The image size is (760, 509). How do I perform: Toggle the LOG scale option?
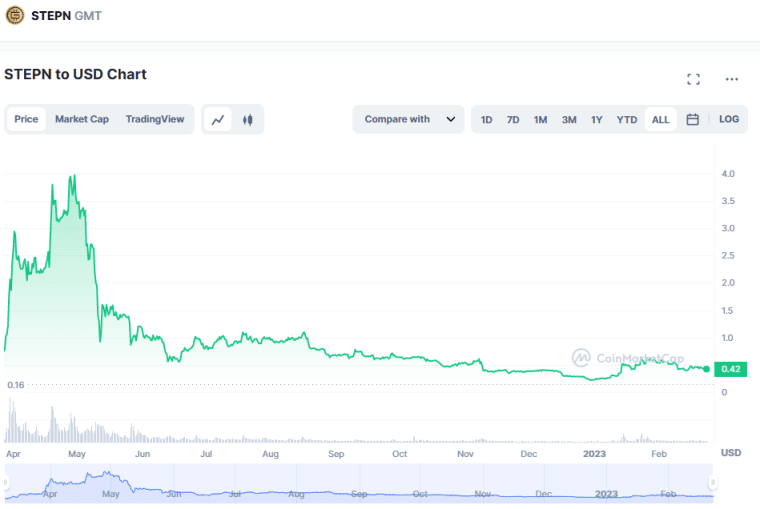click(x=729, y=119)
